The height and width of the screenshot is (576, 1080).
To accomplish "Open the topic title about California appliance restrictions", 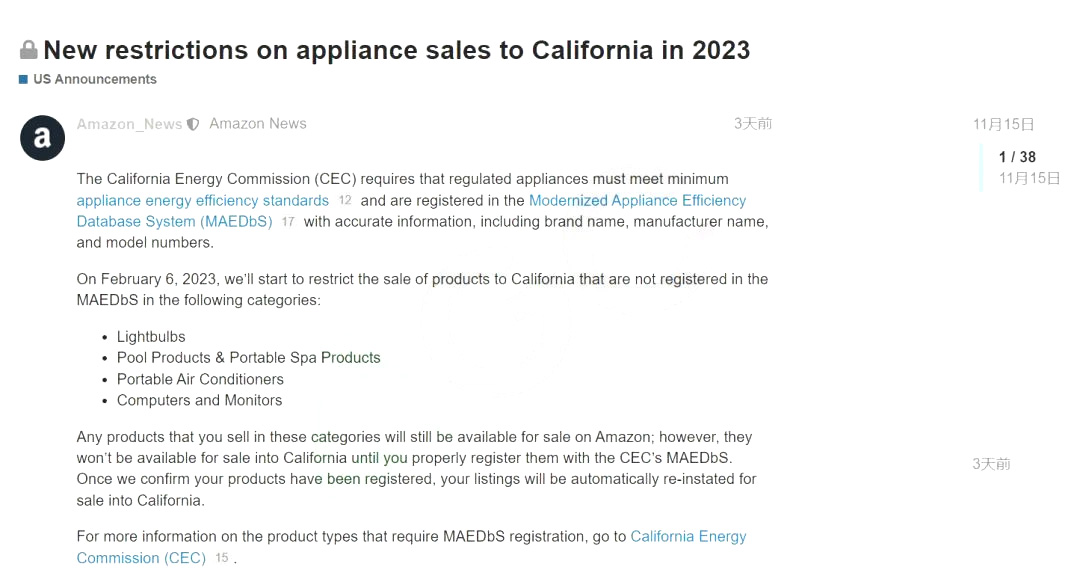I will 396,50.
